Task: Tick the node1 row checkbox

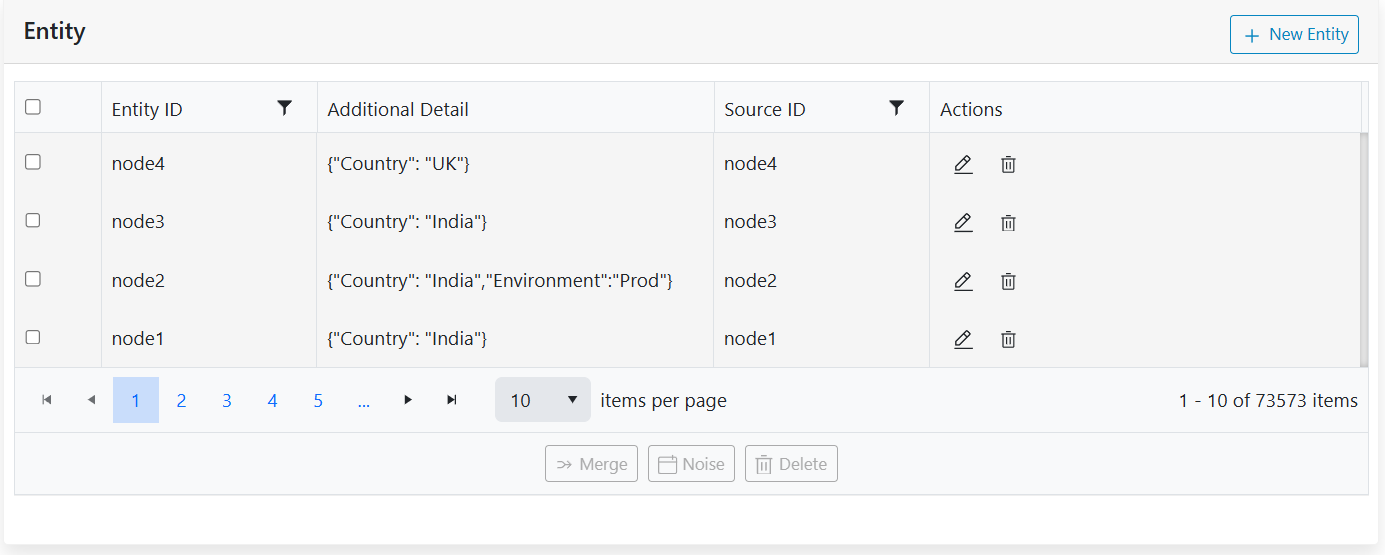Action: point(33,337)
